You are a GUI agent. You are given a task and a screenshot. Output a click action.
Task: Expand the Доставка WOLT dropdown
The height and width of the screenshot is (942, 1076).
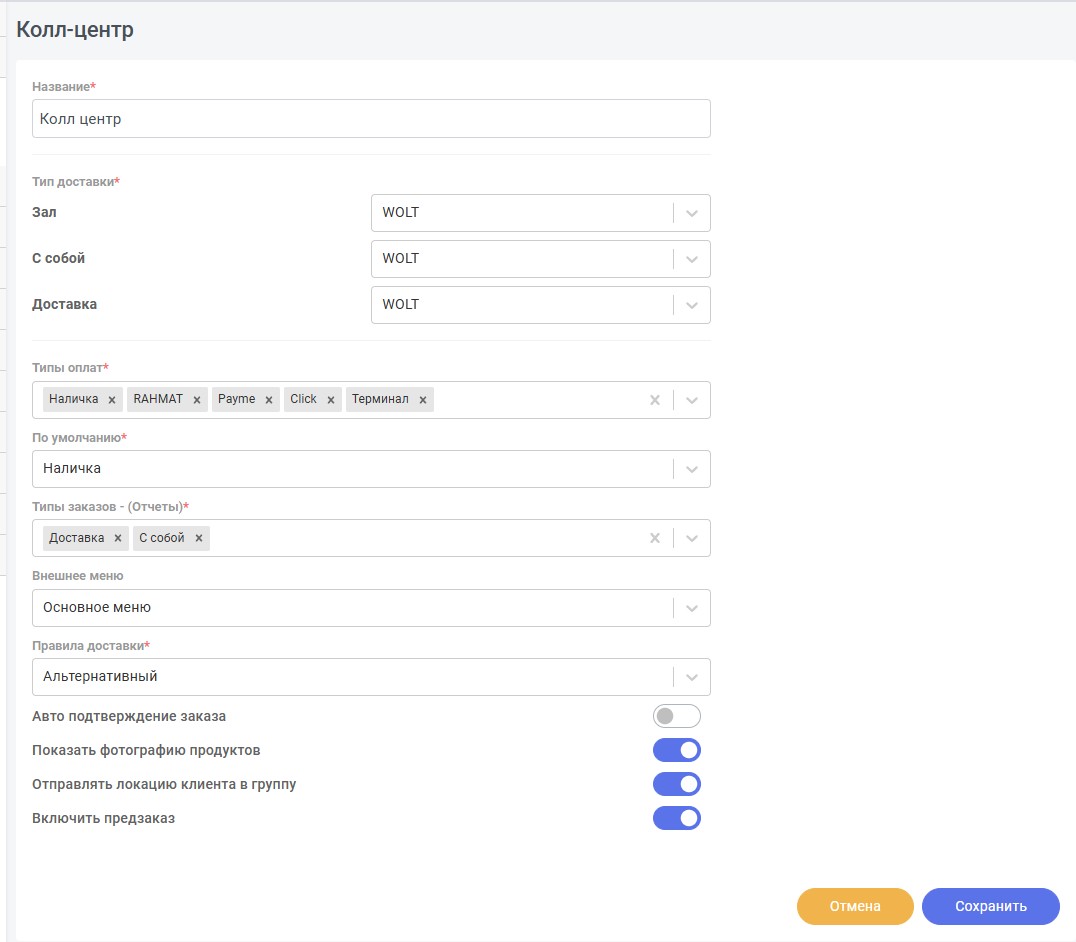pos(541,305)
